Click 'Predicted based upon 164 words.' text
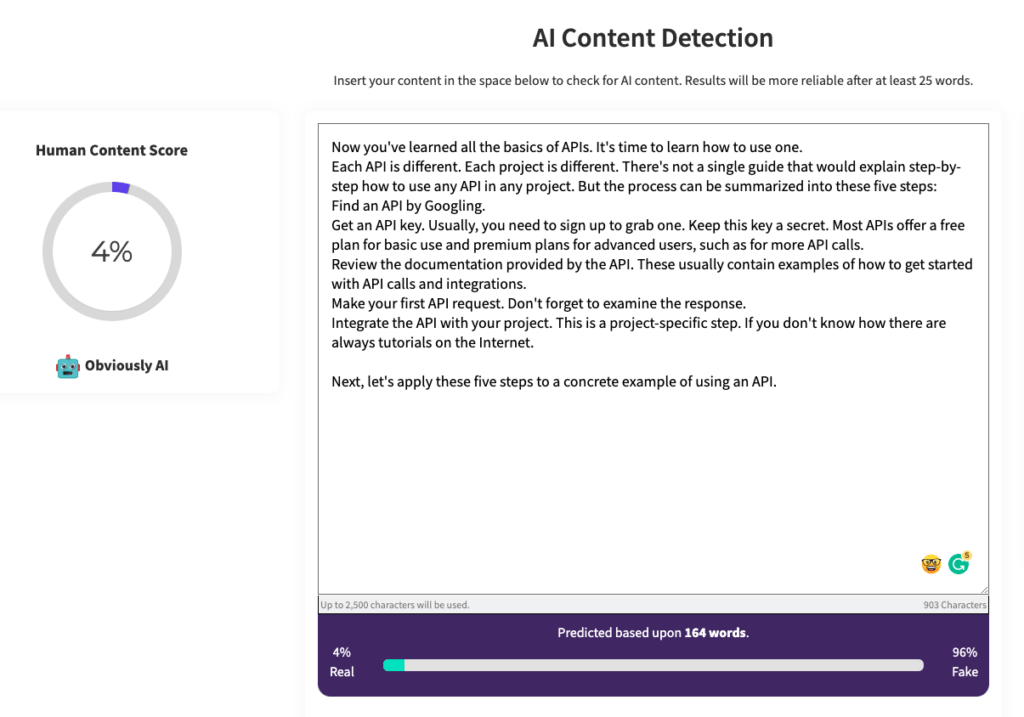The height and width of the screenshot is (717, 1024). 653,632
